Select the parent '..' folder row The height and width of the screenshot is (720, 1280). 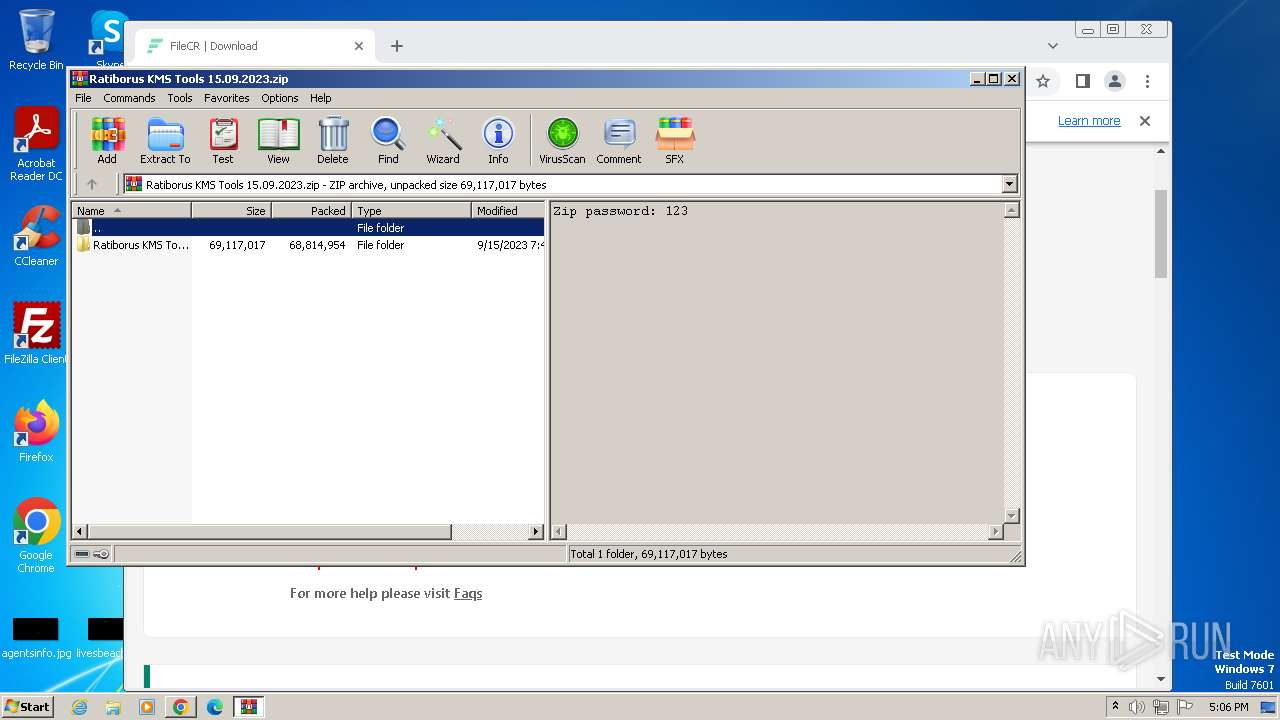pyautogui.click(x=309, y=228)
